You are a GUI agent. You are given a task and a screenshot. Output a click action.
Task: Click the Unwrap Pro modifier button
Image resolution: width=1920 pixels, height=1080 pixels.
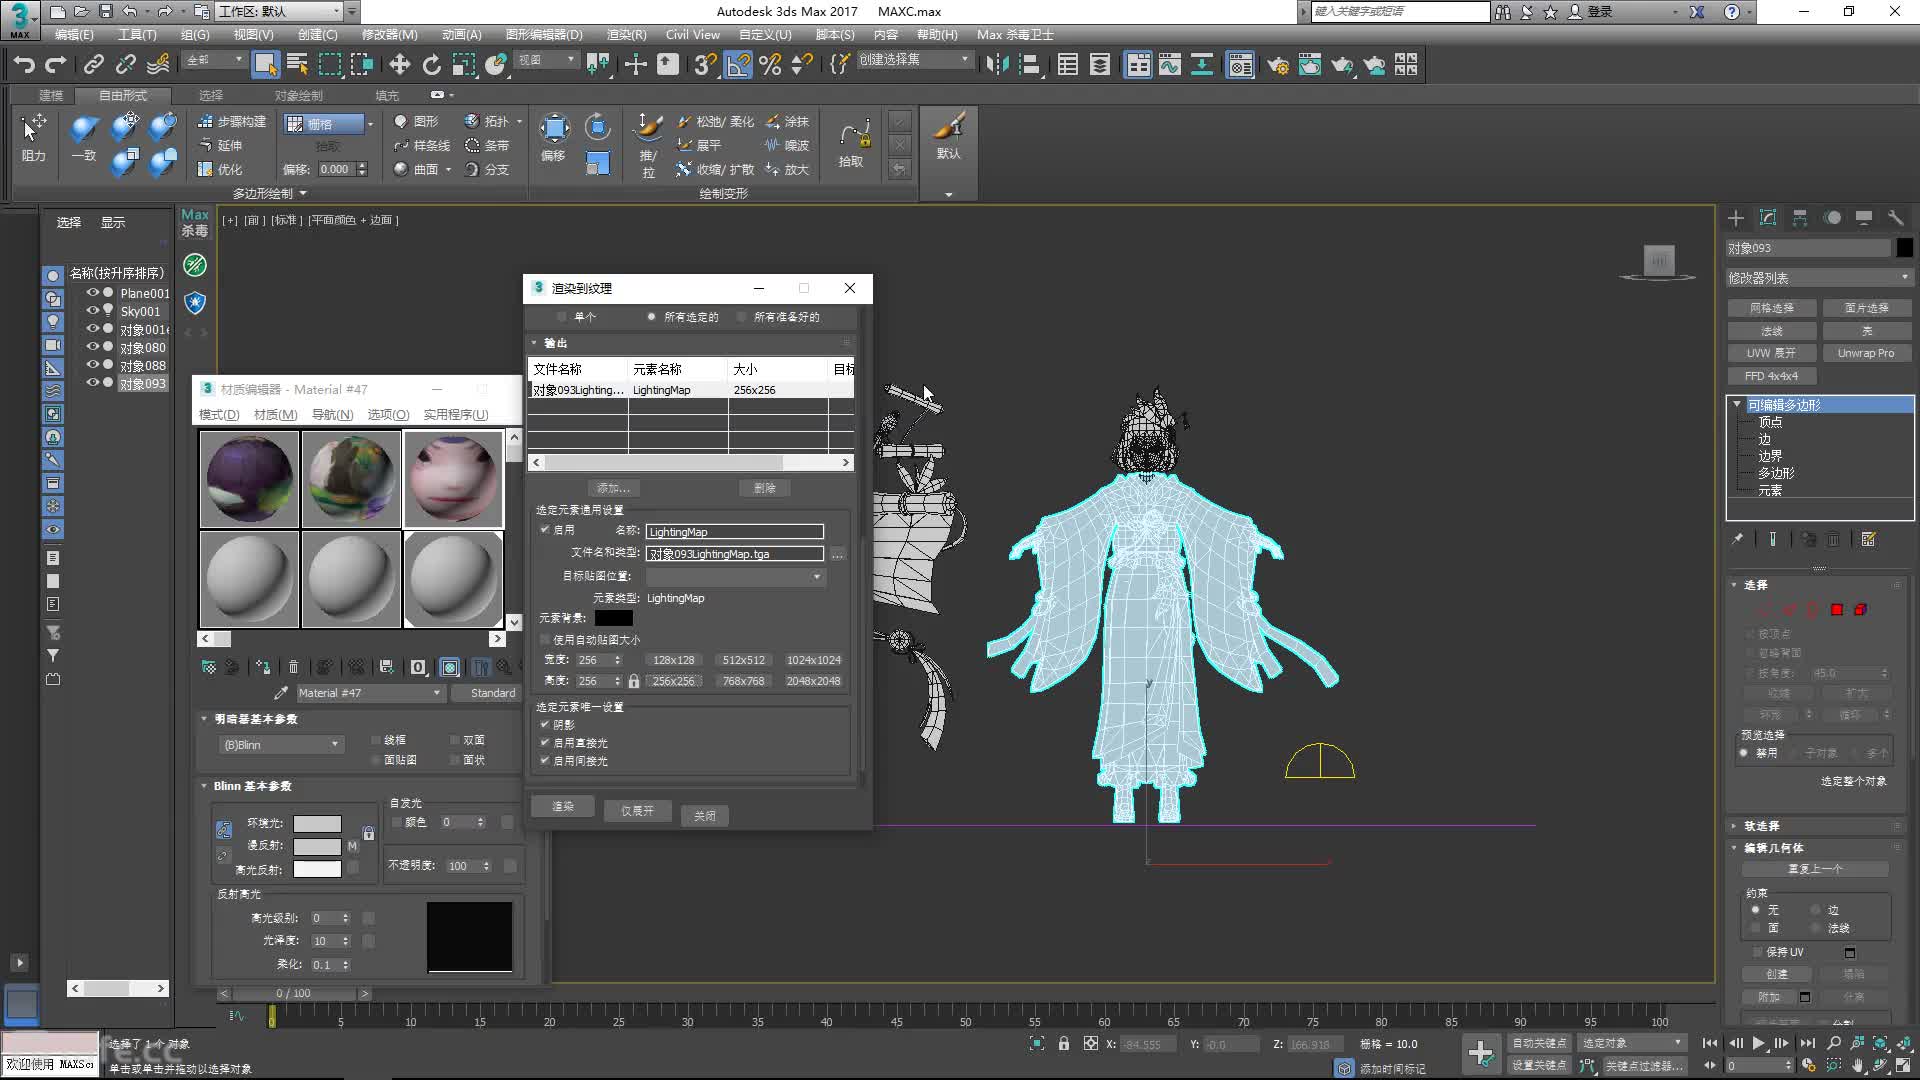(x=1865, y=353)
